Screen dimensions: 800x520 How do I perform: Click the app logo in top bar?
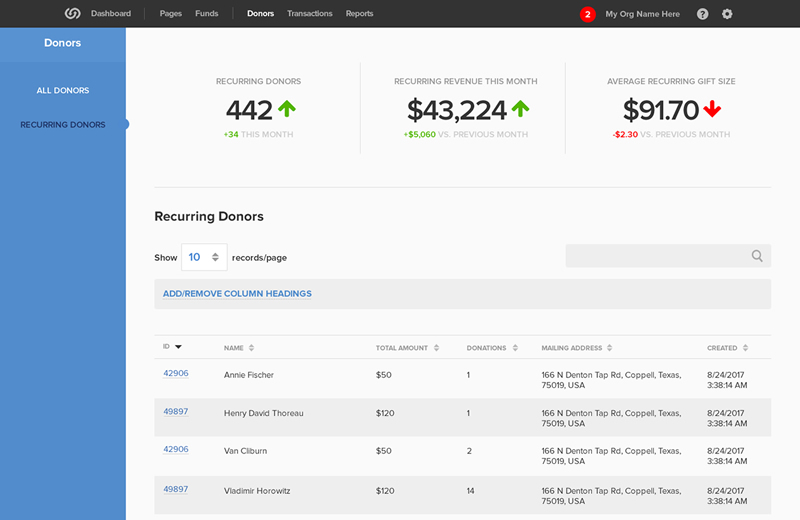coord(72,14)
